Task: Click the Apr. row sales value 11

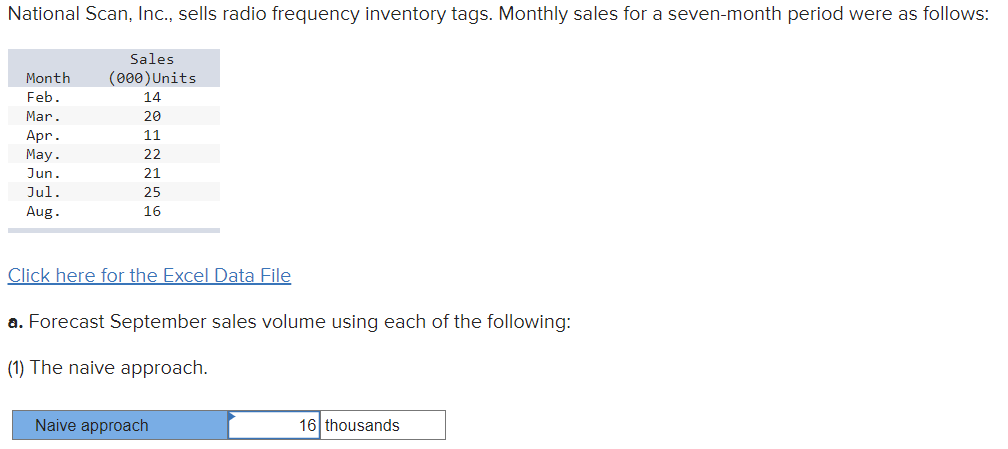Action: coord(152,135)
